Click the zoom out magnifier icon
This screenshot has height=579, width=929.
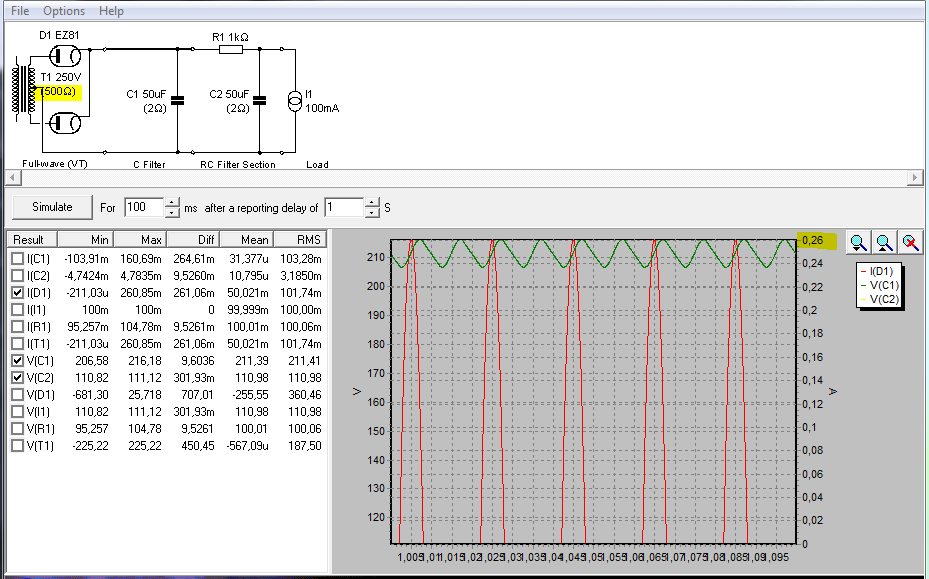click(884, 241)
